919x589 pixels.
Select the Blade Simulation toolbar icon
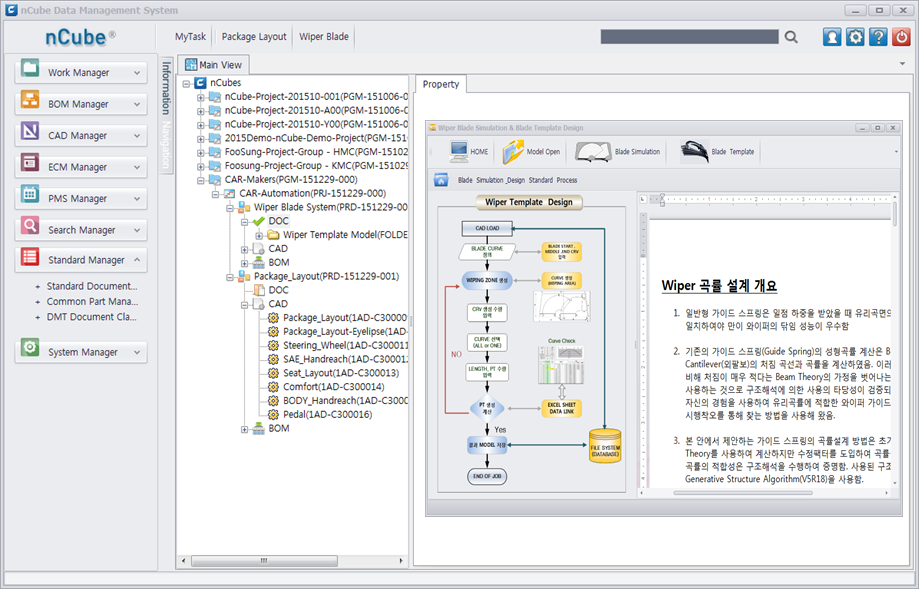point(591,152)
